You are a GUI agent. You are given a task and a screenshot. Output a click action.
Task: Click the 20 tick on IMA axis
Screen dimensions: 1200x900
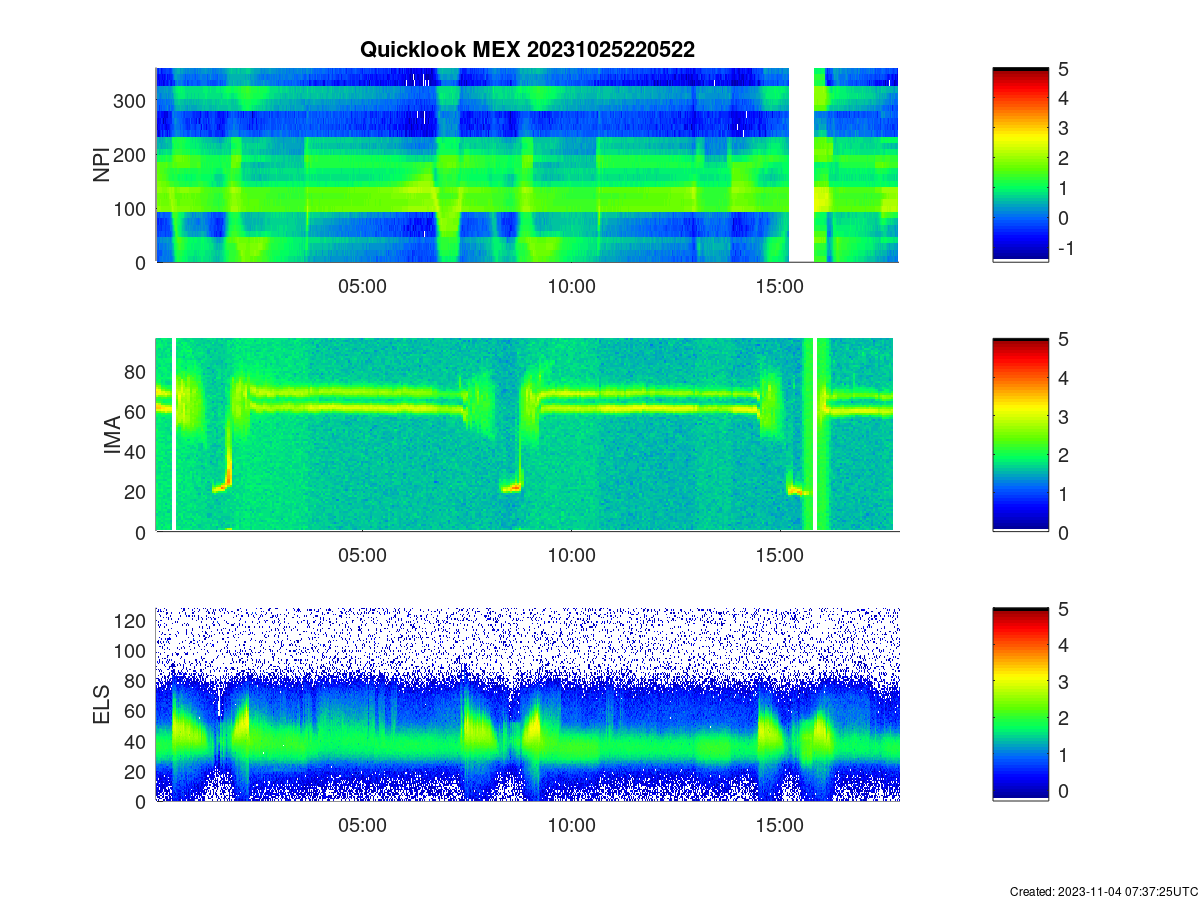[137, 492]
